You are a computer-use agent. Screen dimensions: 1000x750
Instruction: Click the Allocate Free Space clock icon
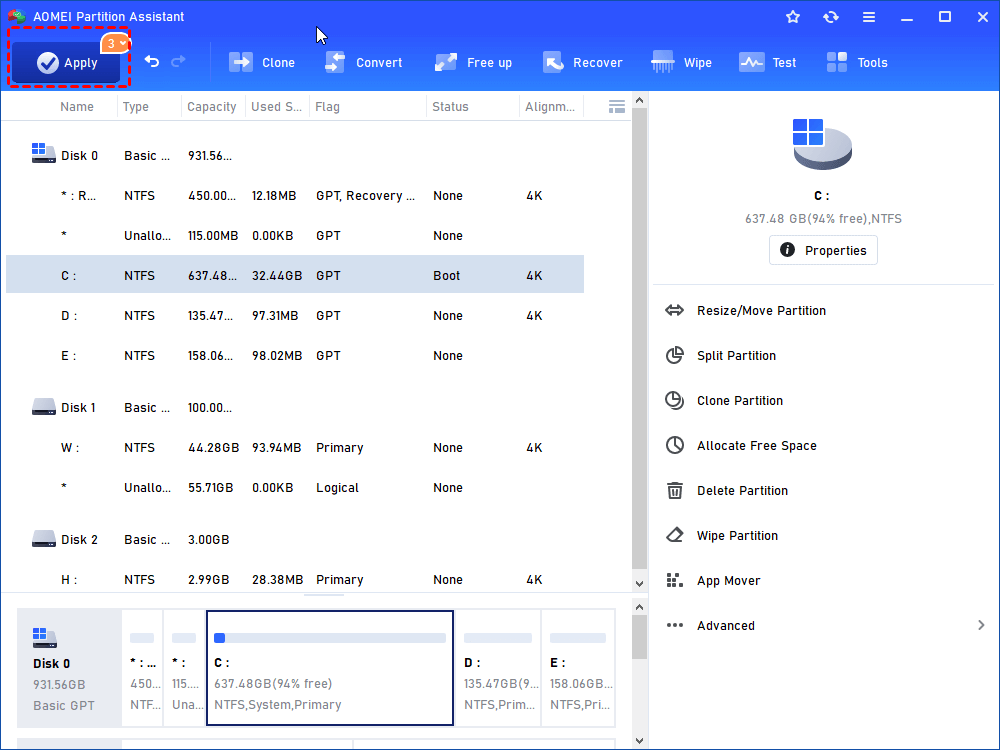pos(675,445)
